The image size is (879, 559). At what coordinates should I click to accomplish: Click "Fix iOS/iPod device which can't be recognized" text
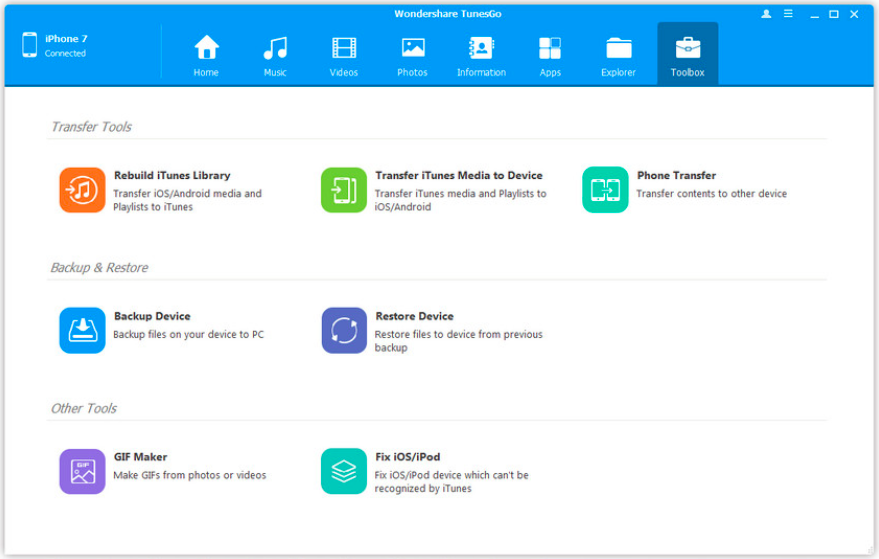(451, 482)
